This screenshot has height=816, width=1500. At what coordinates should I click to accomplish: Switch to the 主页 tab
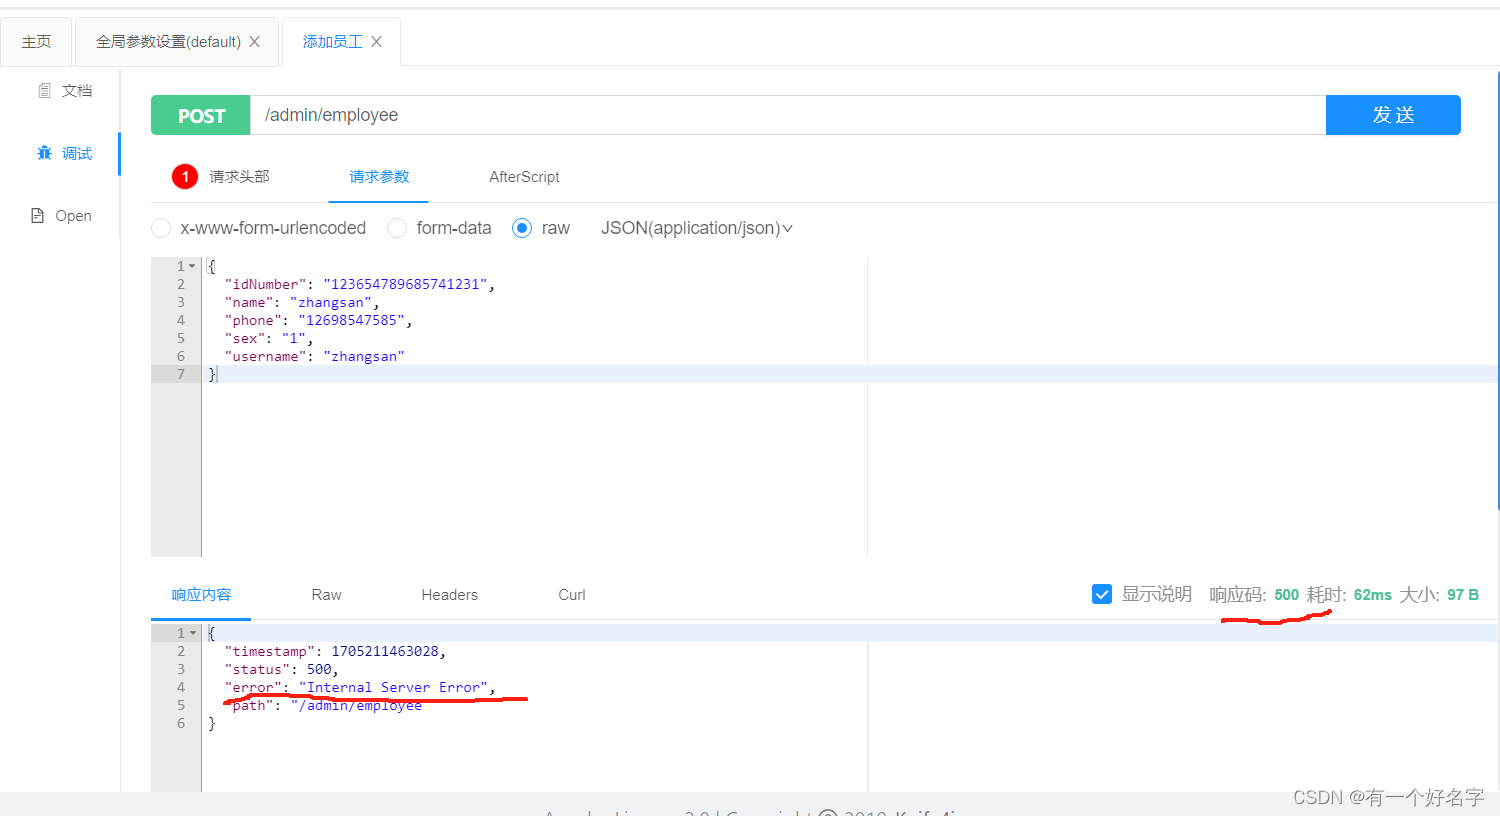point(36,42)
